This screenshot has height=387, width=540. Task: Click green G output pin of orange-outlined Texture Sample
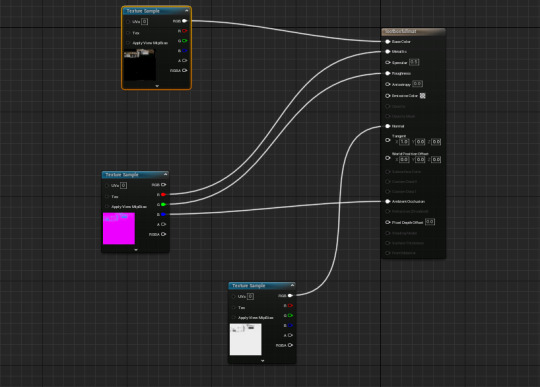pos(185,41)
